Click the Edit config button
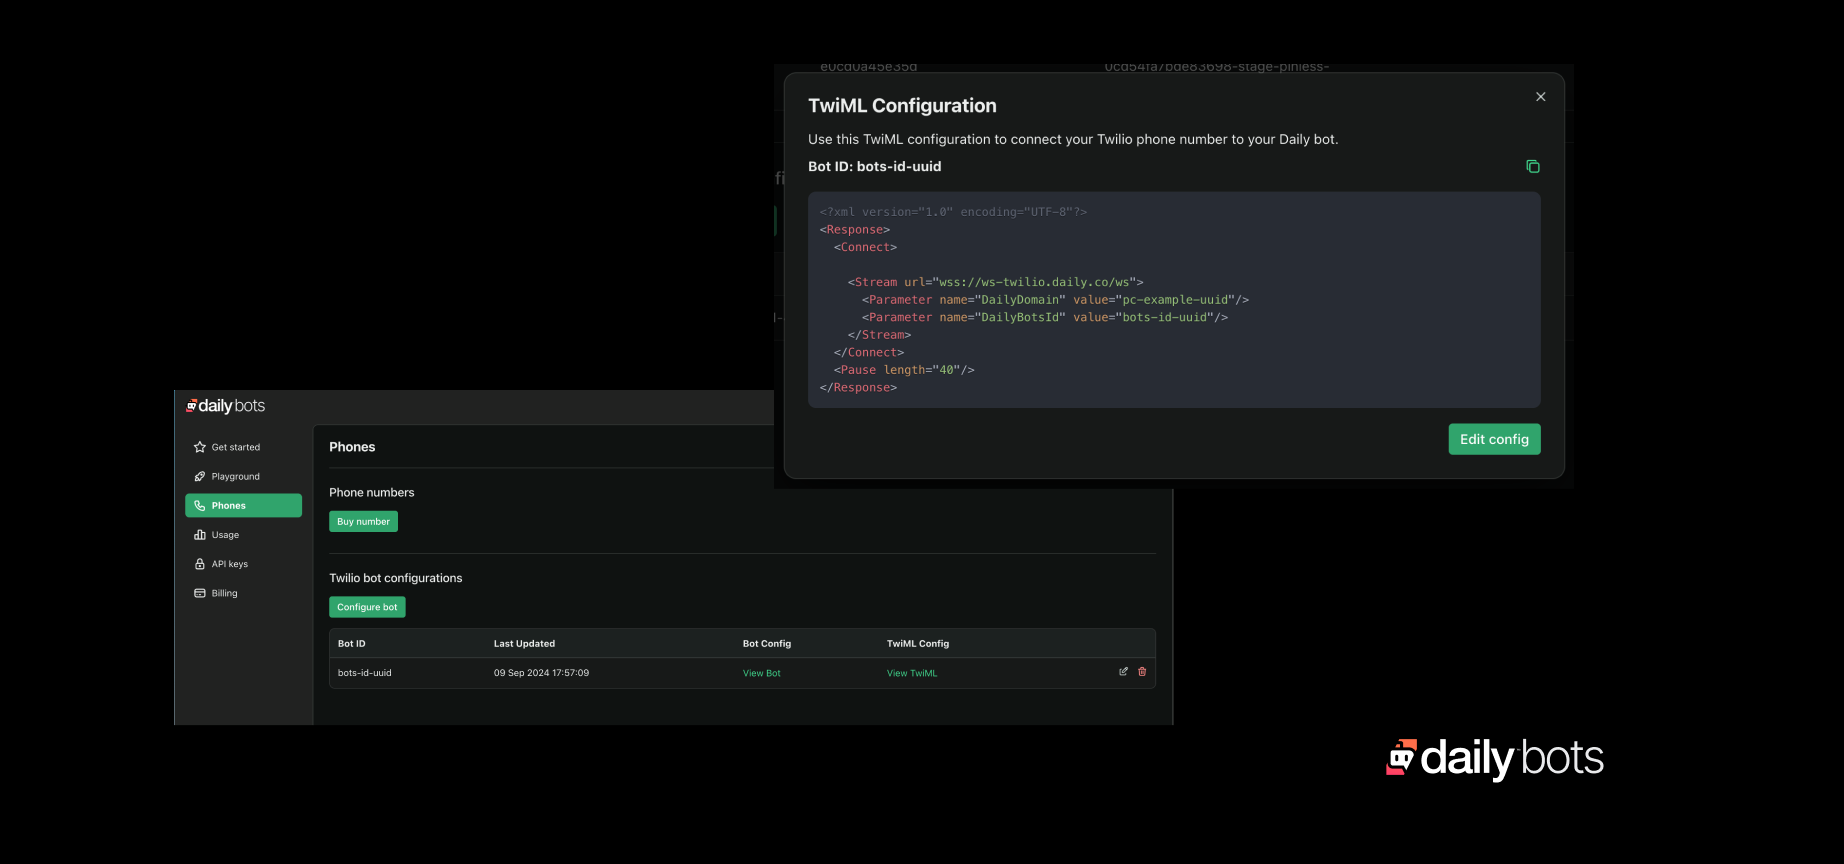1844x864 pixels. pos(1494,439)
